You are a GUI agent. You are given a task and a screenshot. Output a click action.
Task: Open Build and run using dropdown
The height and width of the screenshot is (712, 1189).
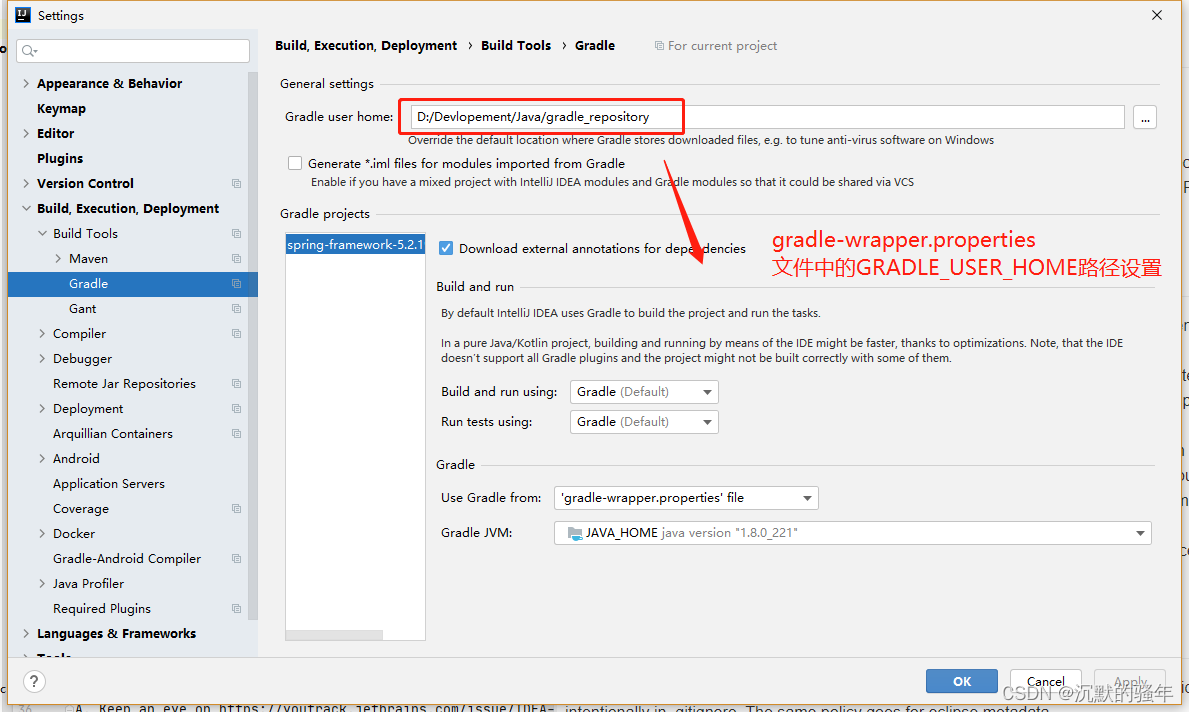[x=644, y=392]
